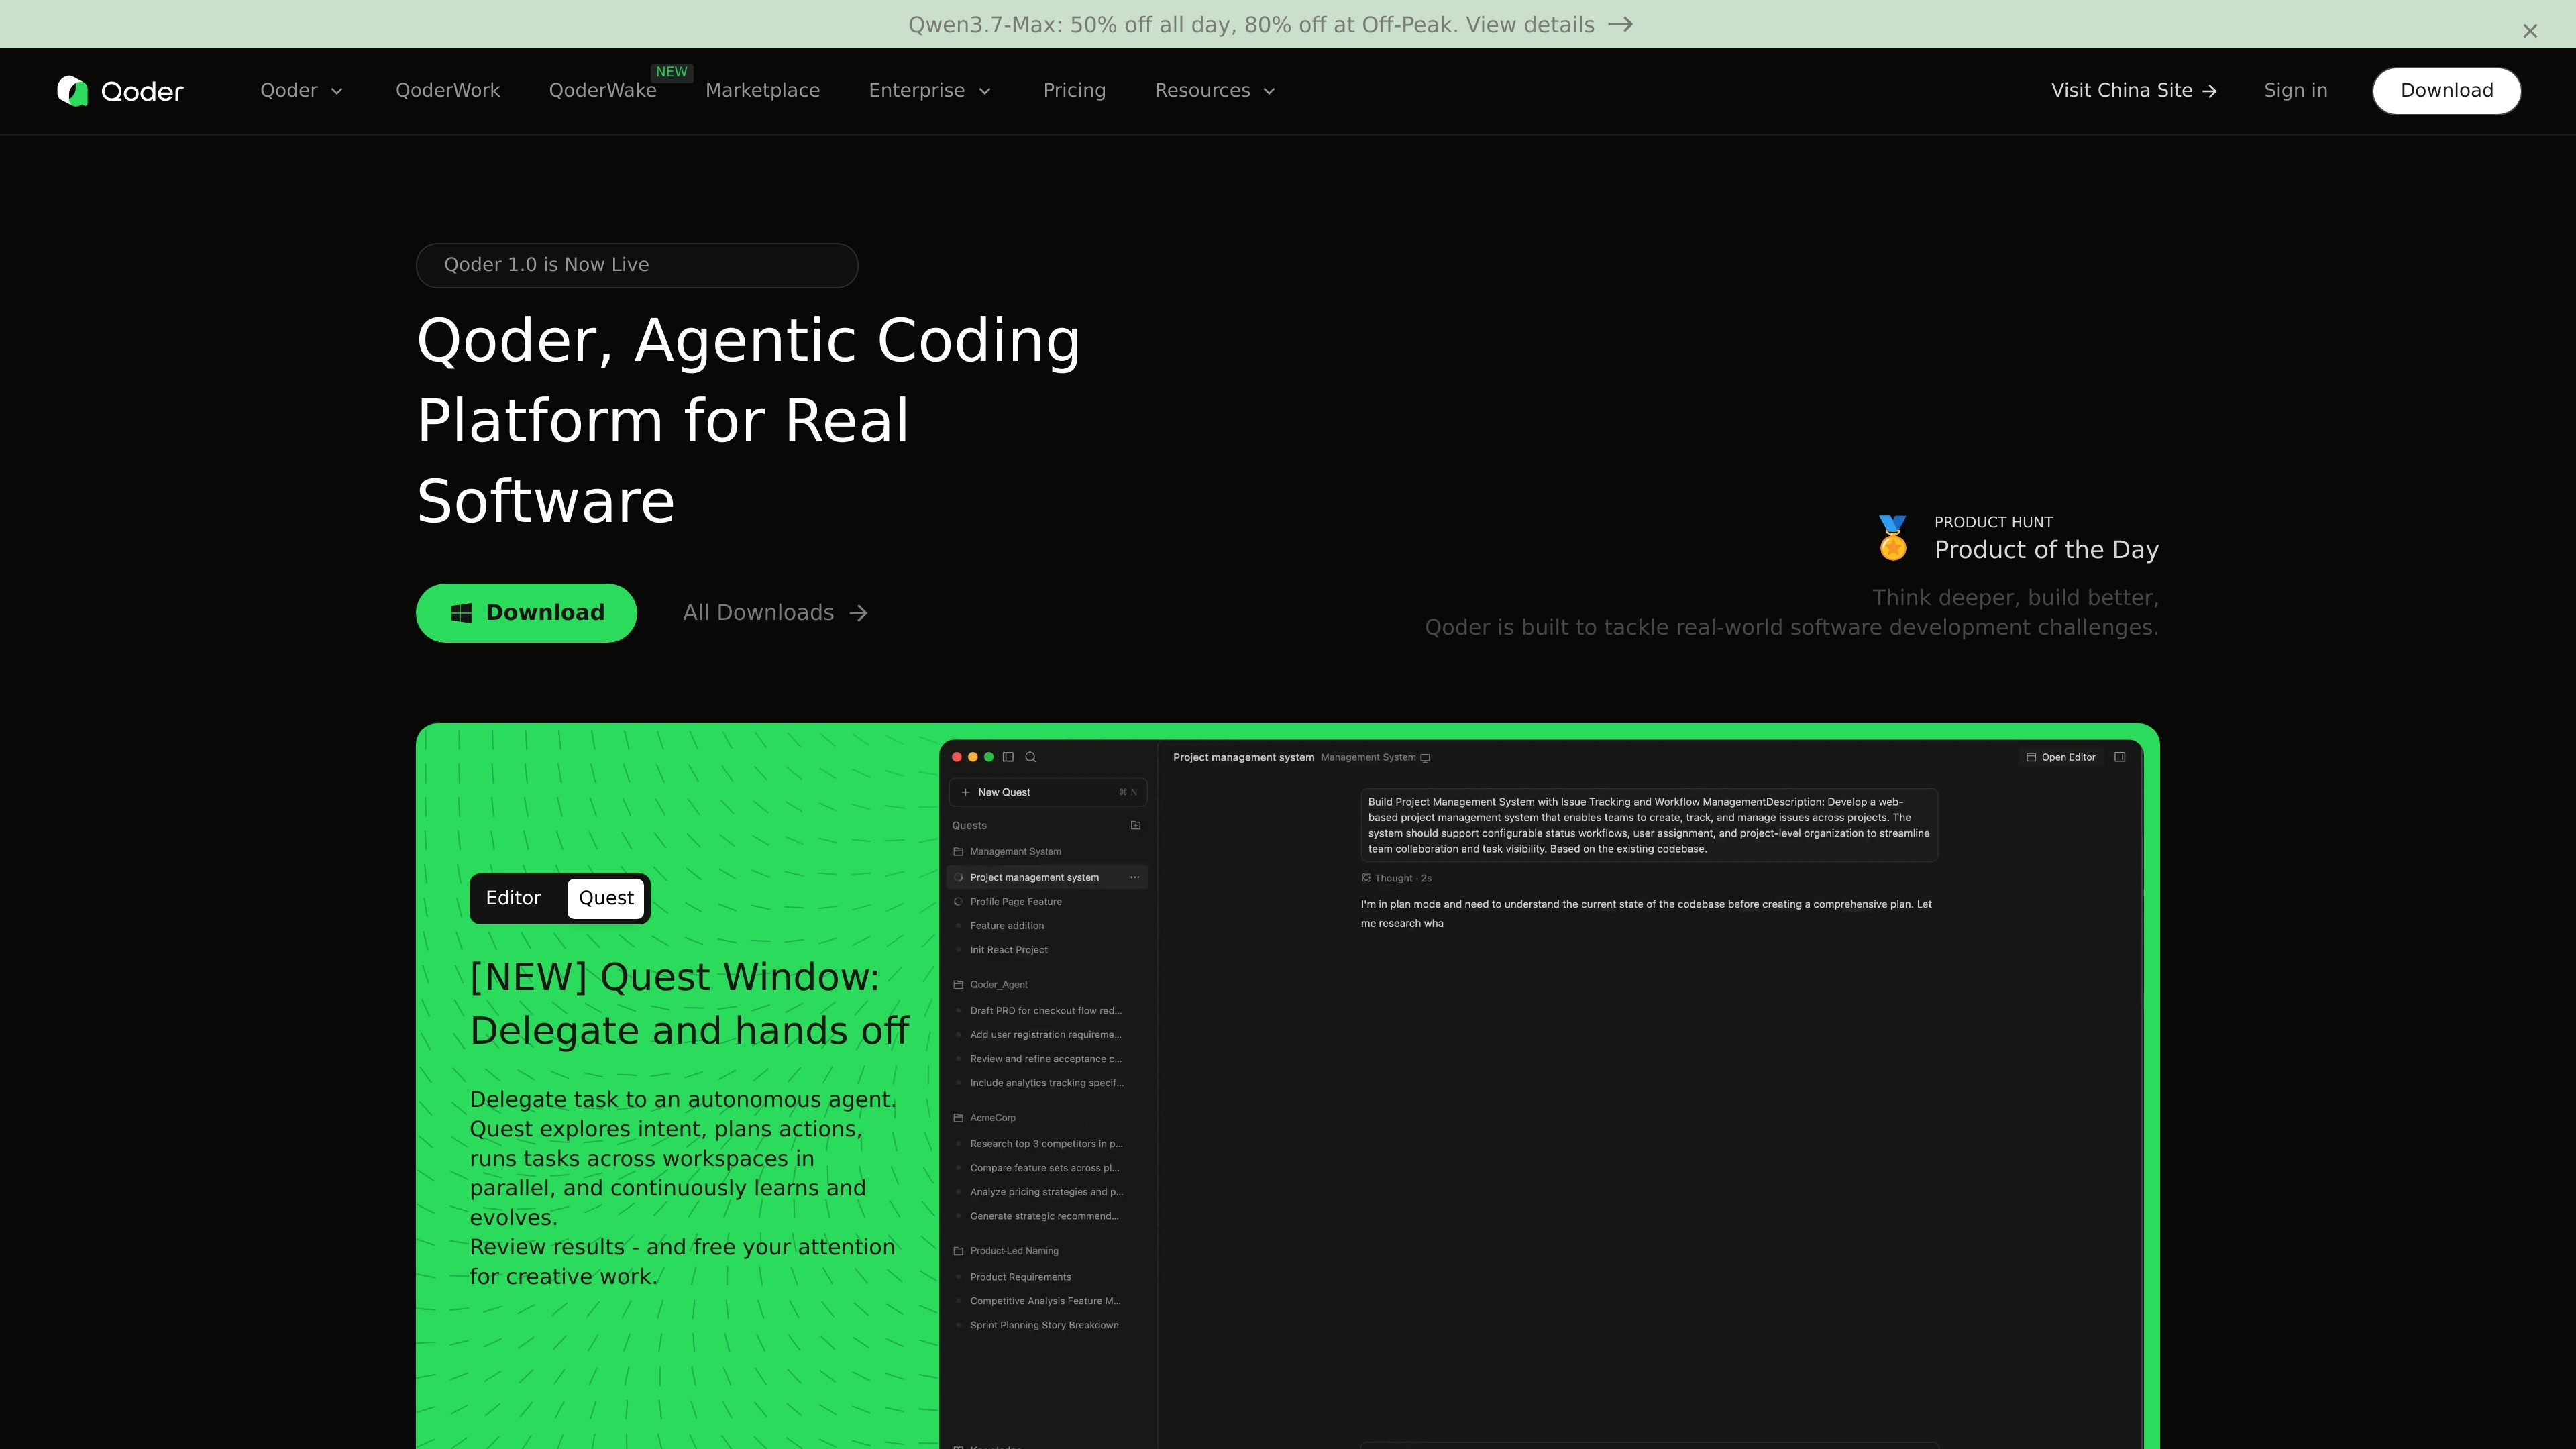Viewport: 2576px width, 1449px height.
Task: Open Research top 3 competitors quest
Action: [1047, 1143]
